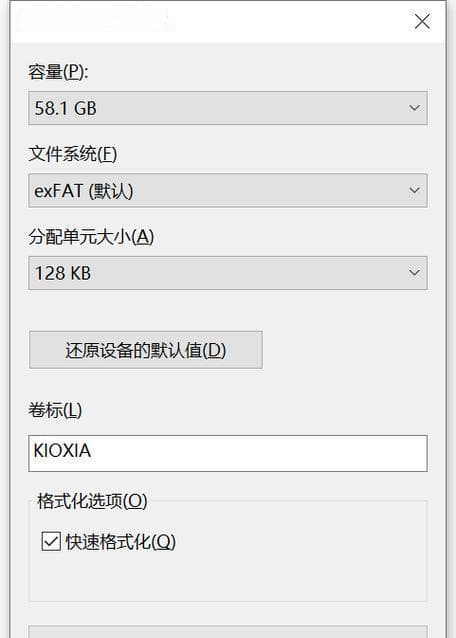
Task: Click the chevron arrow on the 58.1 GB box
Action: pyautogui.click(x=414, y=108)
